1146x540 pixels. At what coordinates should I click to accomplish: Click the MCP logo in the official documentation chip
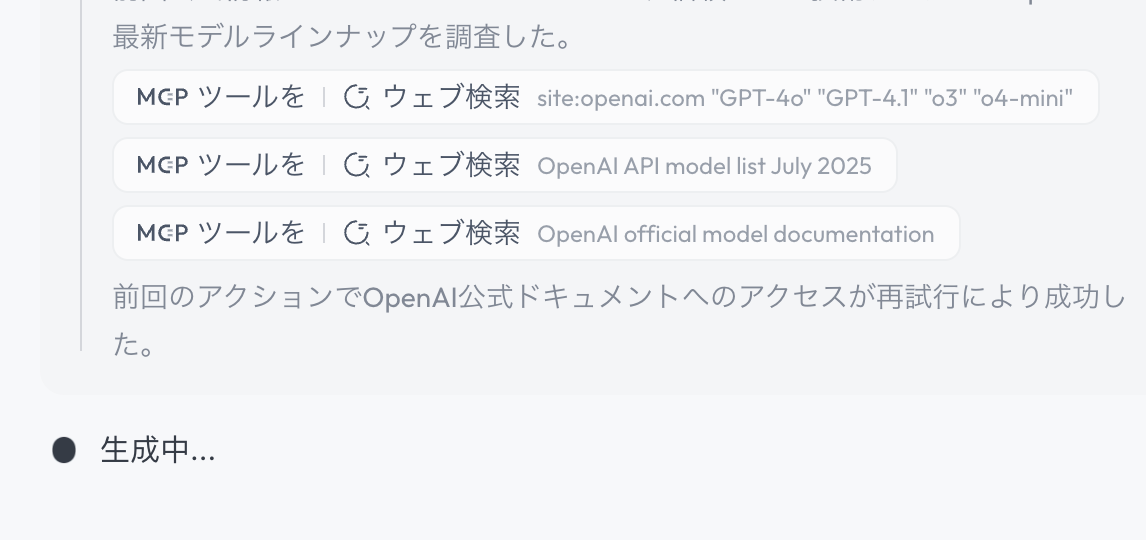[162, 233]
